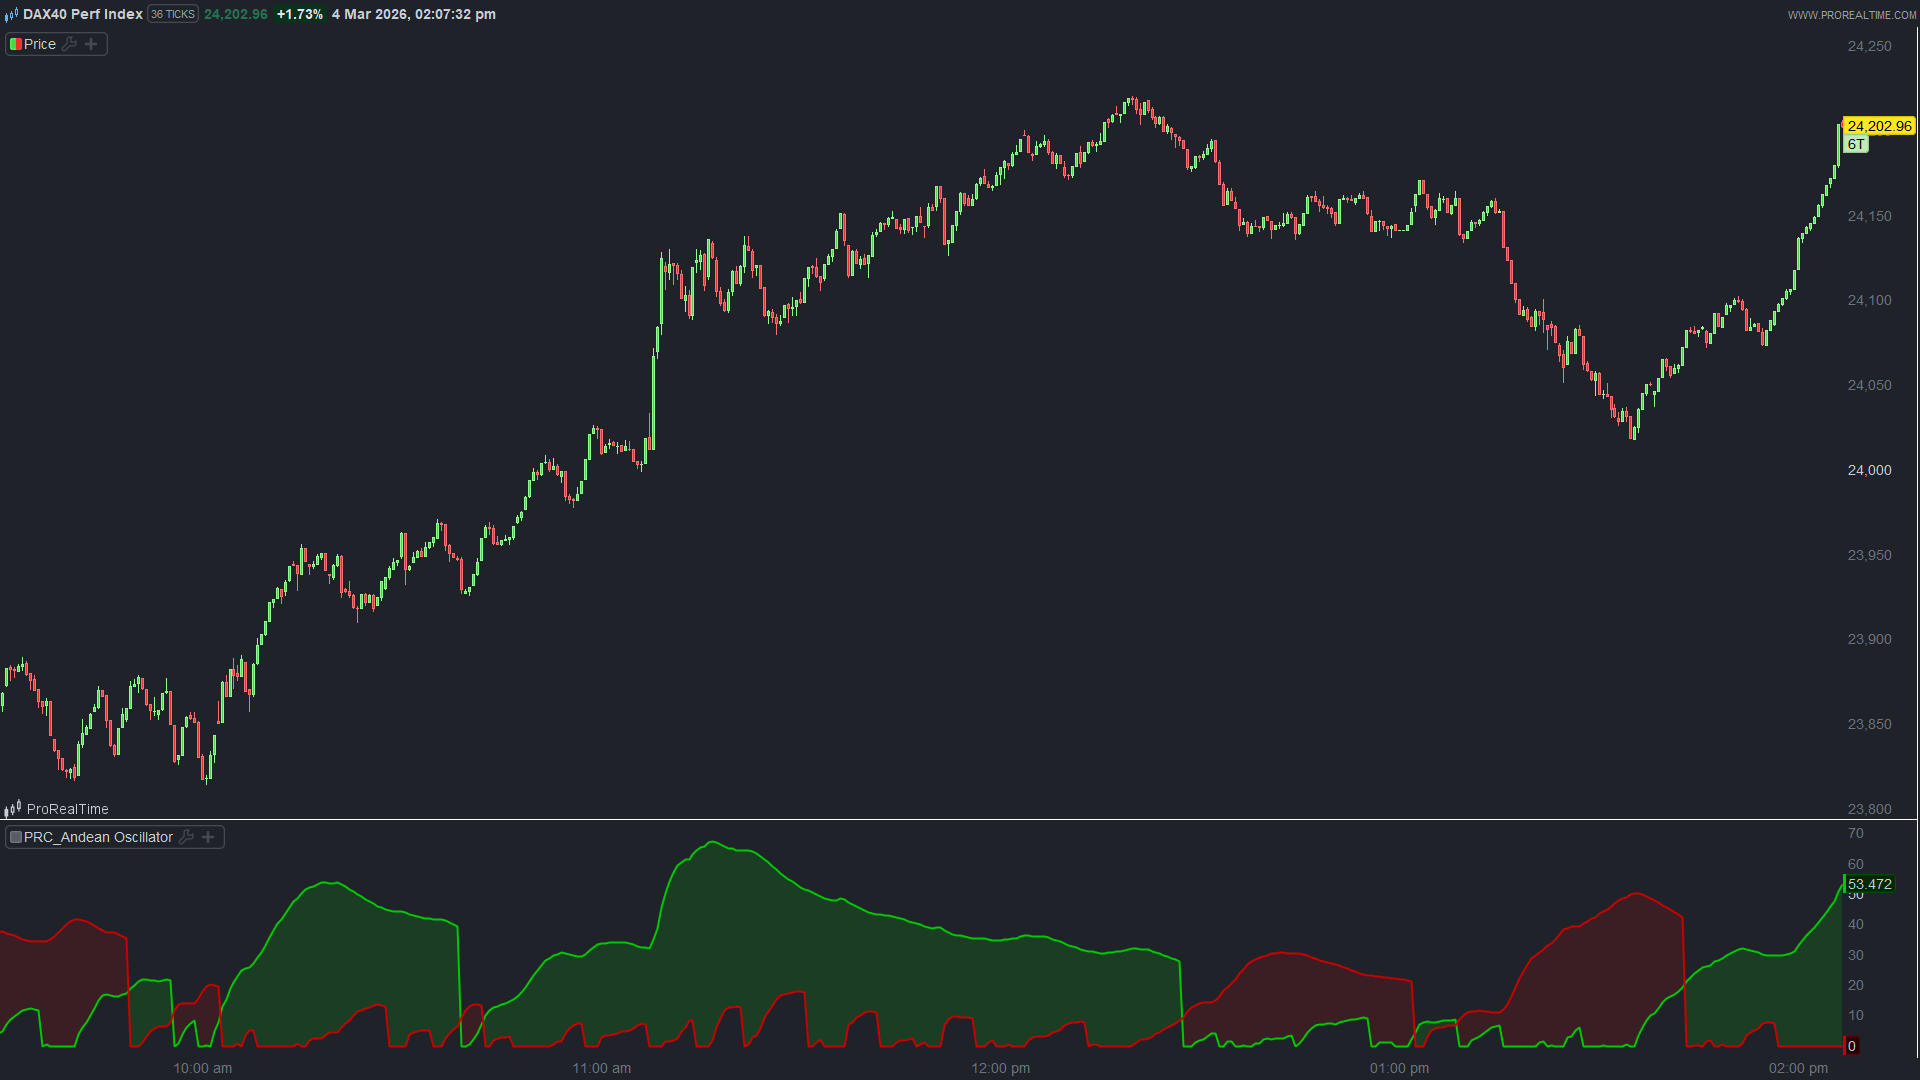1920x1080 pixels.
Task: Click plus icon beside PRC_Andean Oscillator
Action: click(x=208, y=837)
